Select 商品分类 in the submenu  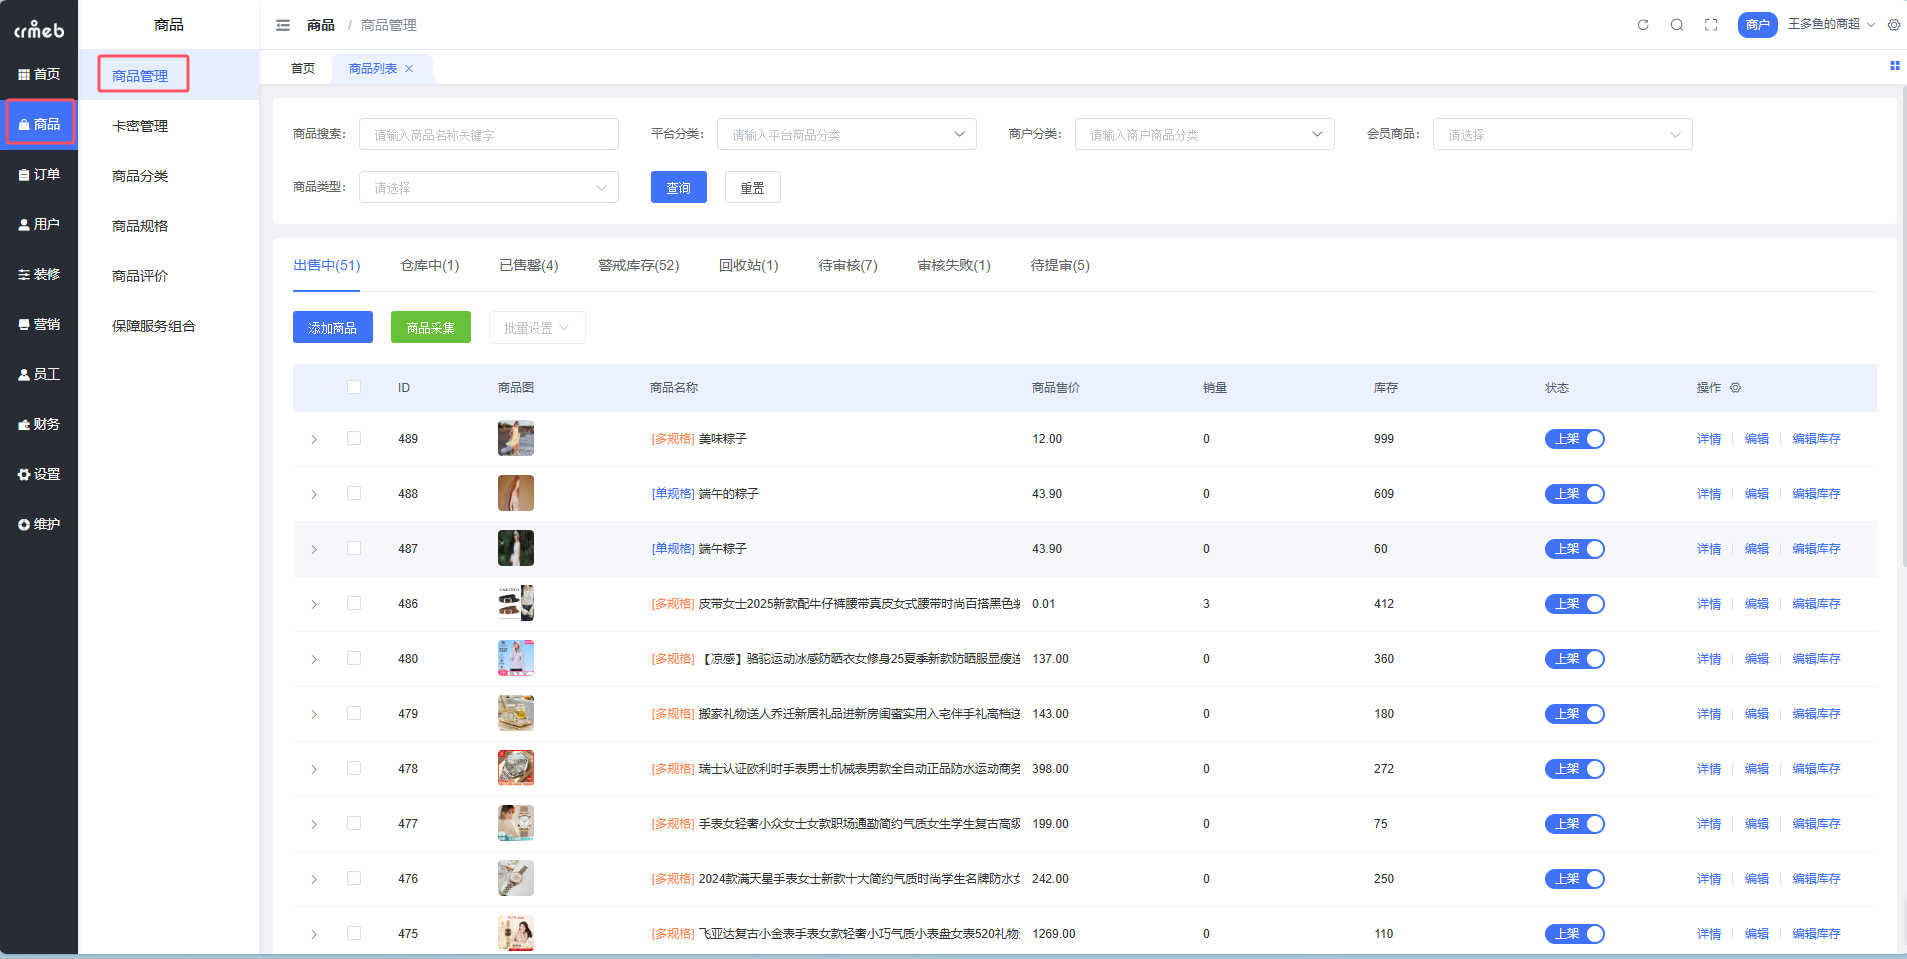pos(140,176)
